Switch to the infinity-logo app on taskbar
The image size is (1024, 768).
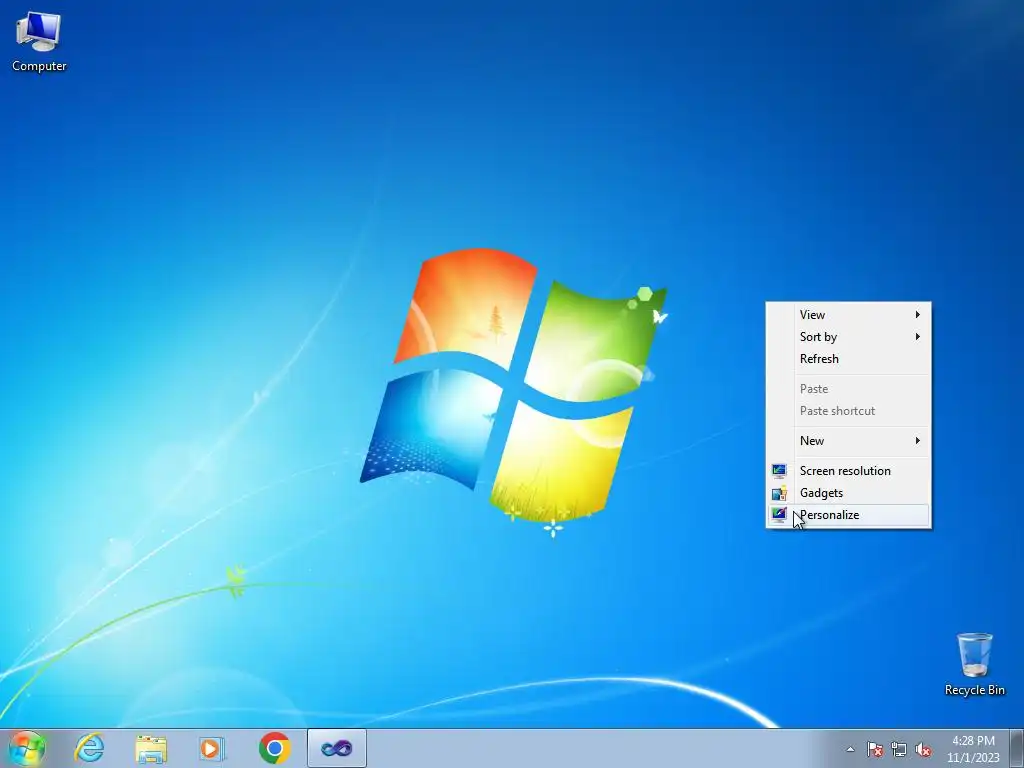(x=337, y=748)
